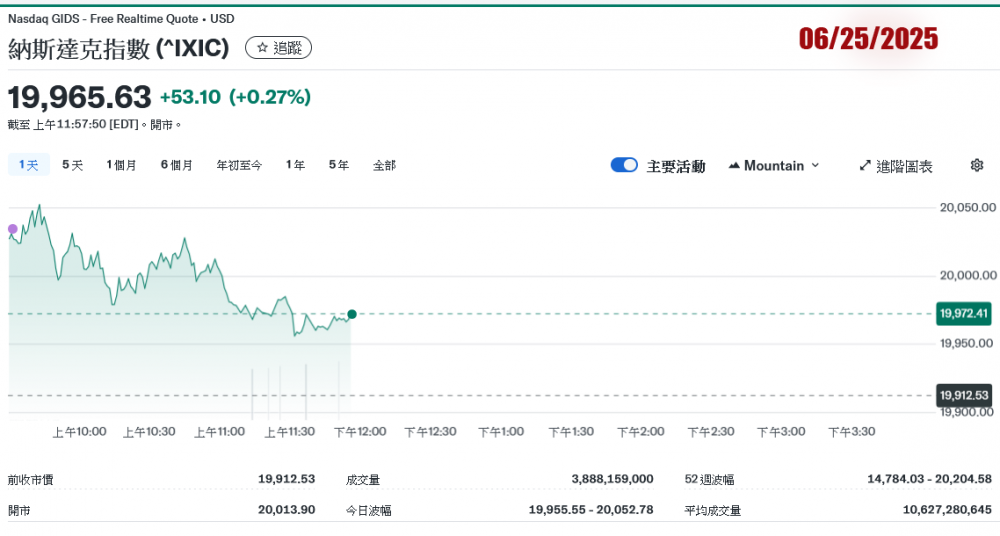Click the 19,972.41 green price tag
The height and width of the screenshot is (536, 1000).
[964, 314]
